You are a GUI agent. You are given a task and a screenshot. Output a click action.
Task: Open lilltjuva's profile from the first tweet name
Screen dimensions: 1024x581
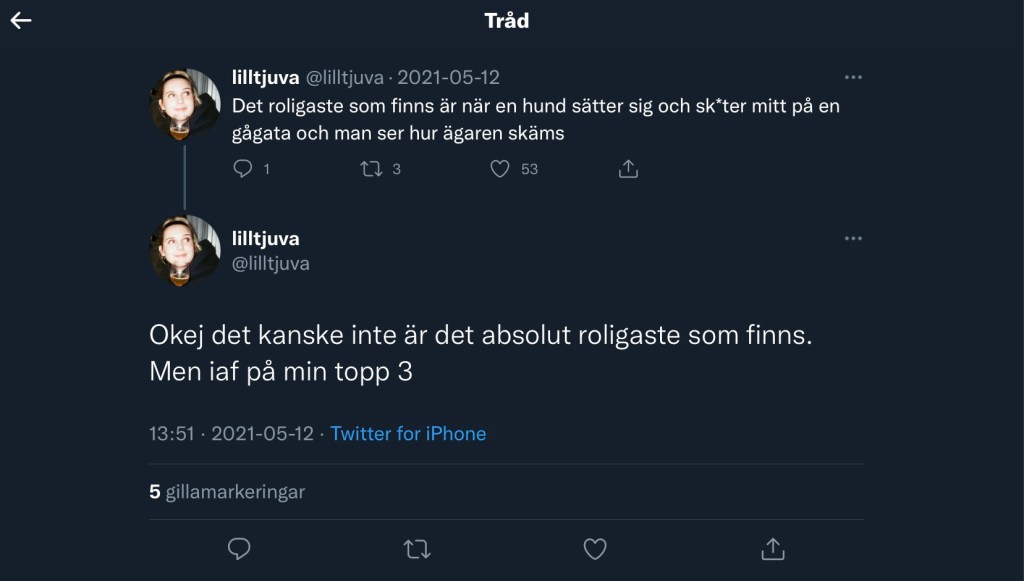(265, 78)
